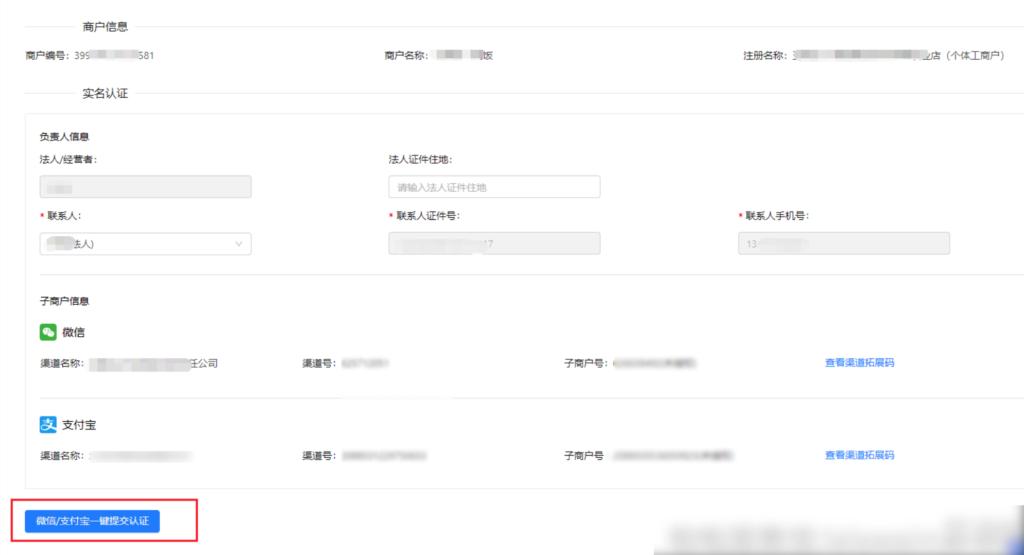This screenshot has width=1024, height=555.
Task: Click the 实名认证 section heading
Action: click(x=105, y=93)
